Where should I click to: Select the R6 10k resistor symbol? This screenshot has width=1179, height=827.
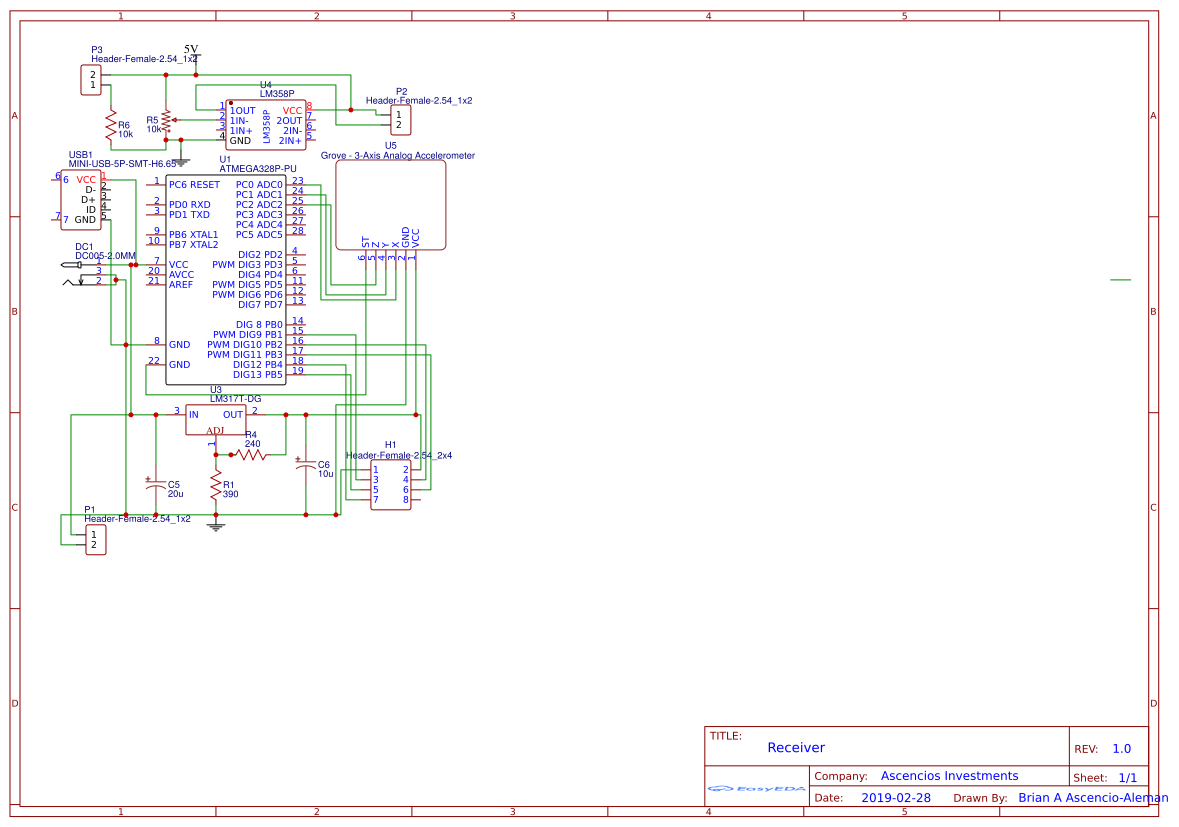(x=110, y=126)
